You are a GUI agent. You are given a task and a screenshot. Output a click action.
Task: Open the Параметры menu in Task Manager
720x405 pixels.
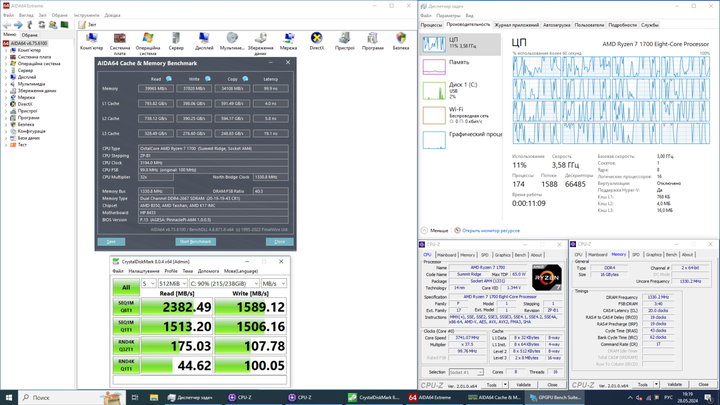click(448, 16)
